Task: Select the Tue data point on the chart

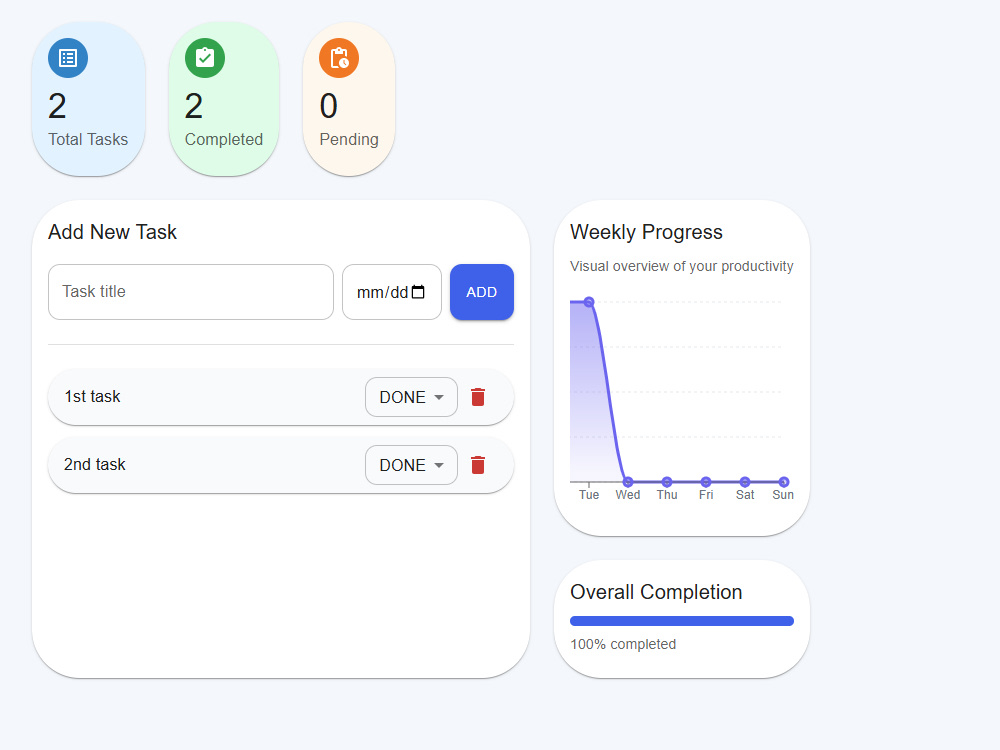Action: pos(589,302)
